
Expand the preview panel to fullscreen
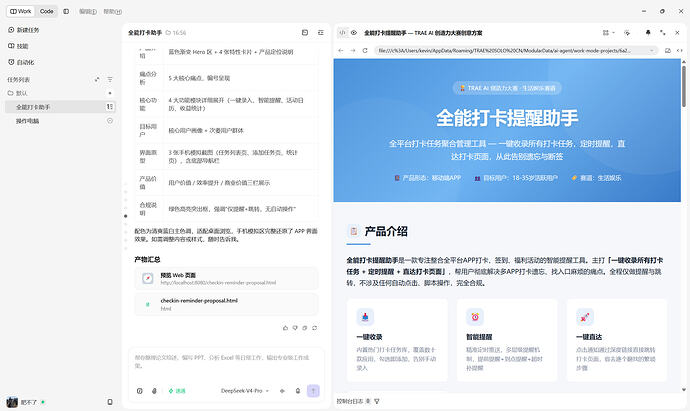(663, 33)
